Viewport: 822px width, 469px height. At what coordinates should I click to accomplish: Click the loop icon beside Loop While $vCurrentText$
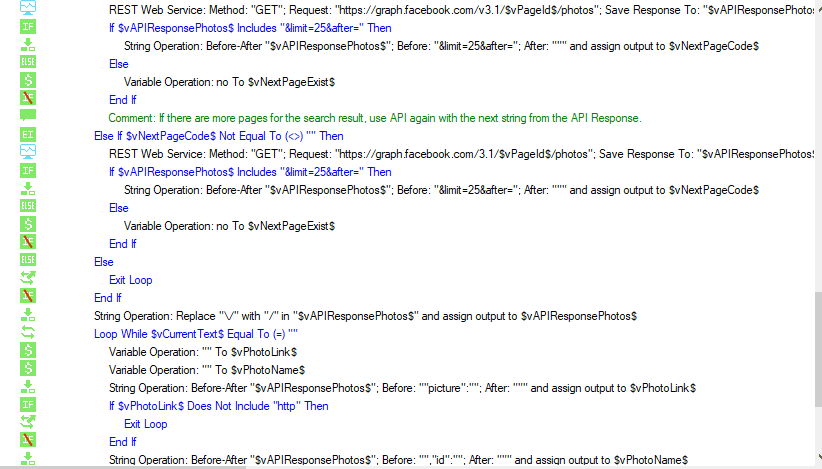click(28, 332)
